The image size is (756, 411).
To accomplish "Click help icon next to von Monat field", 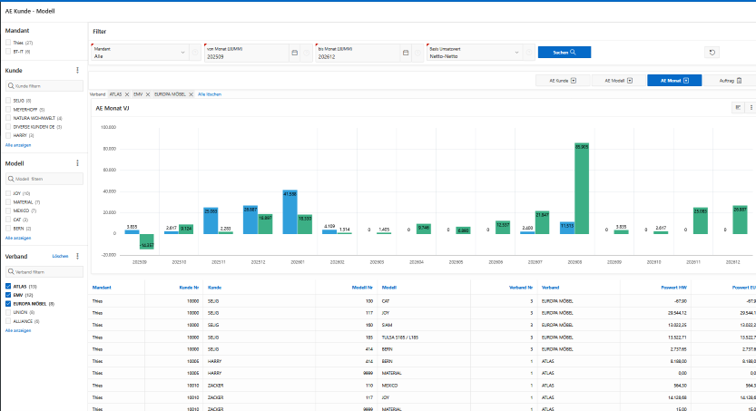I will (x=306, y=53).
